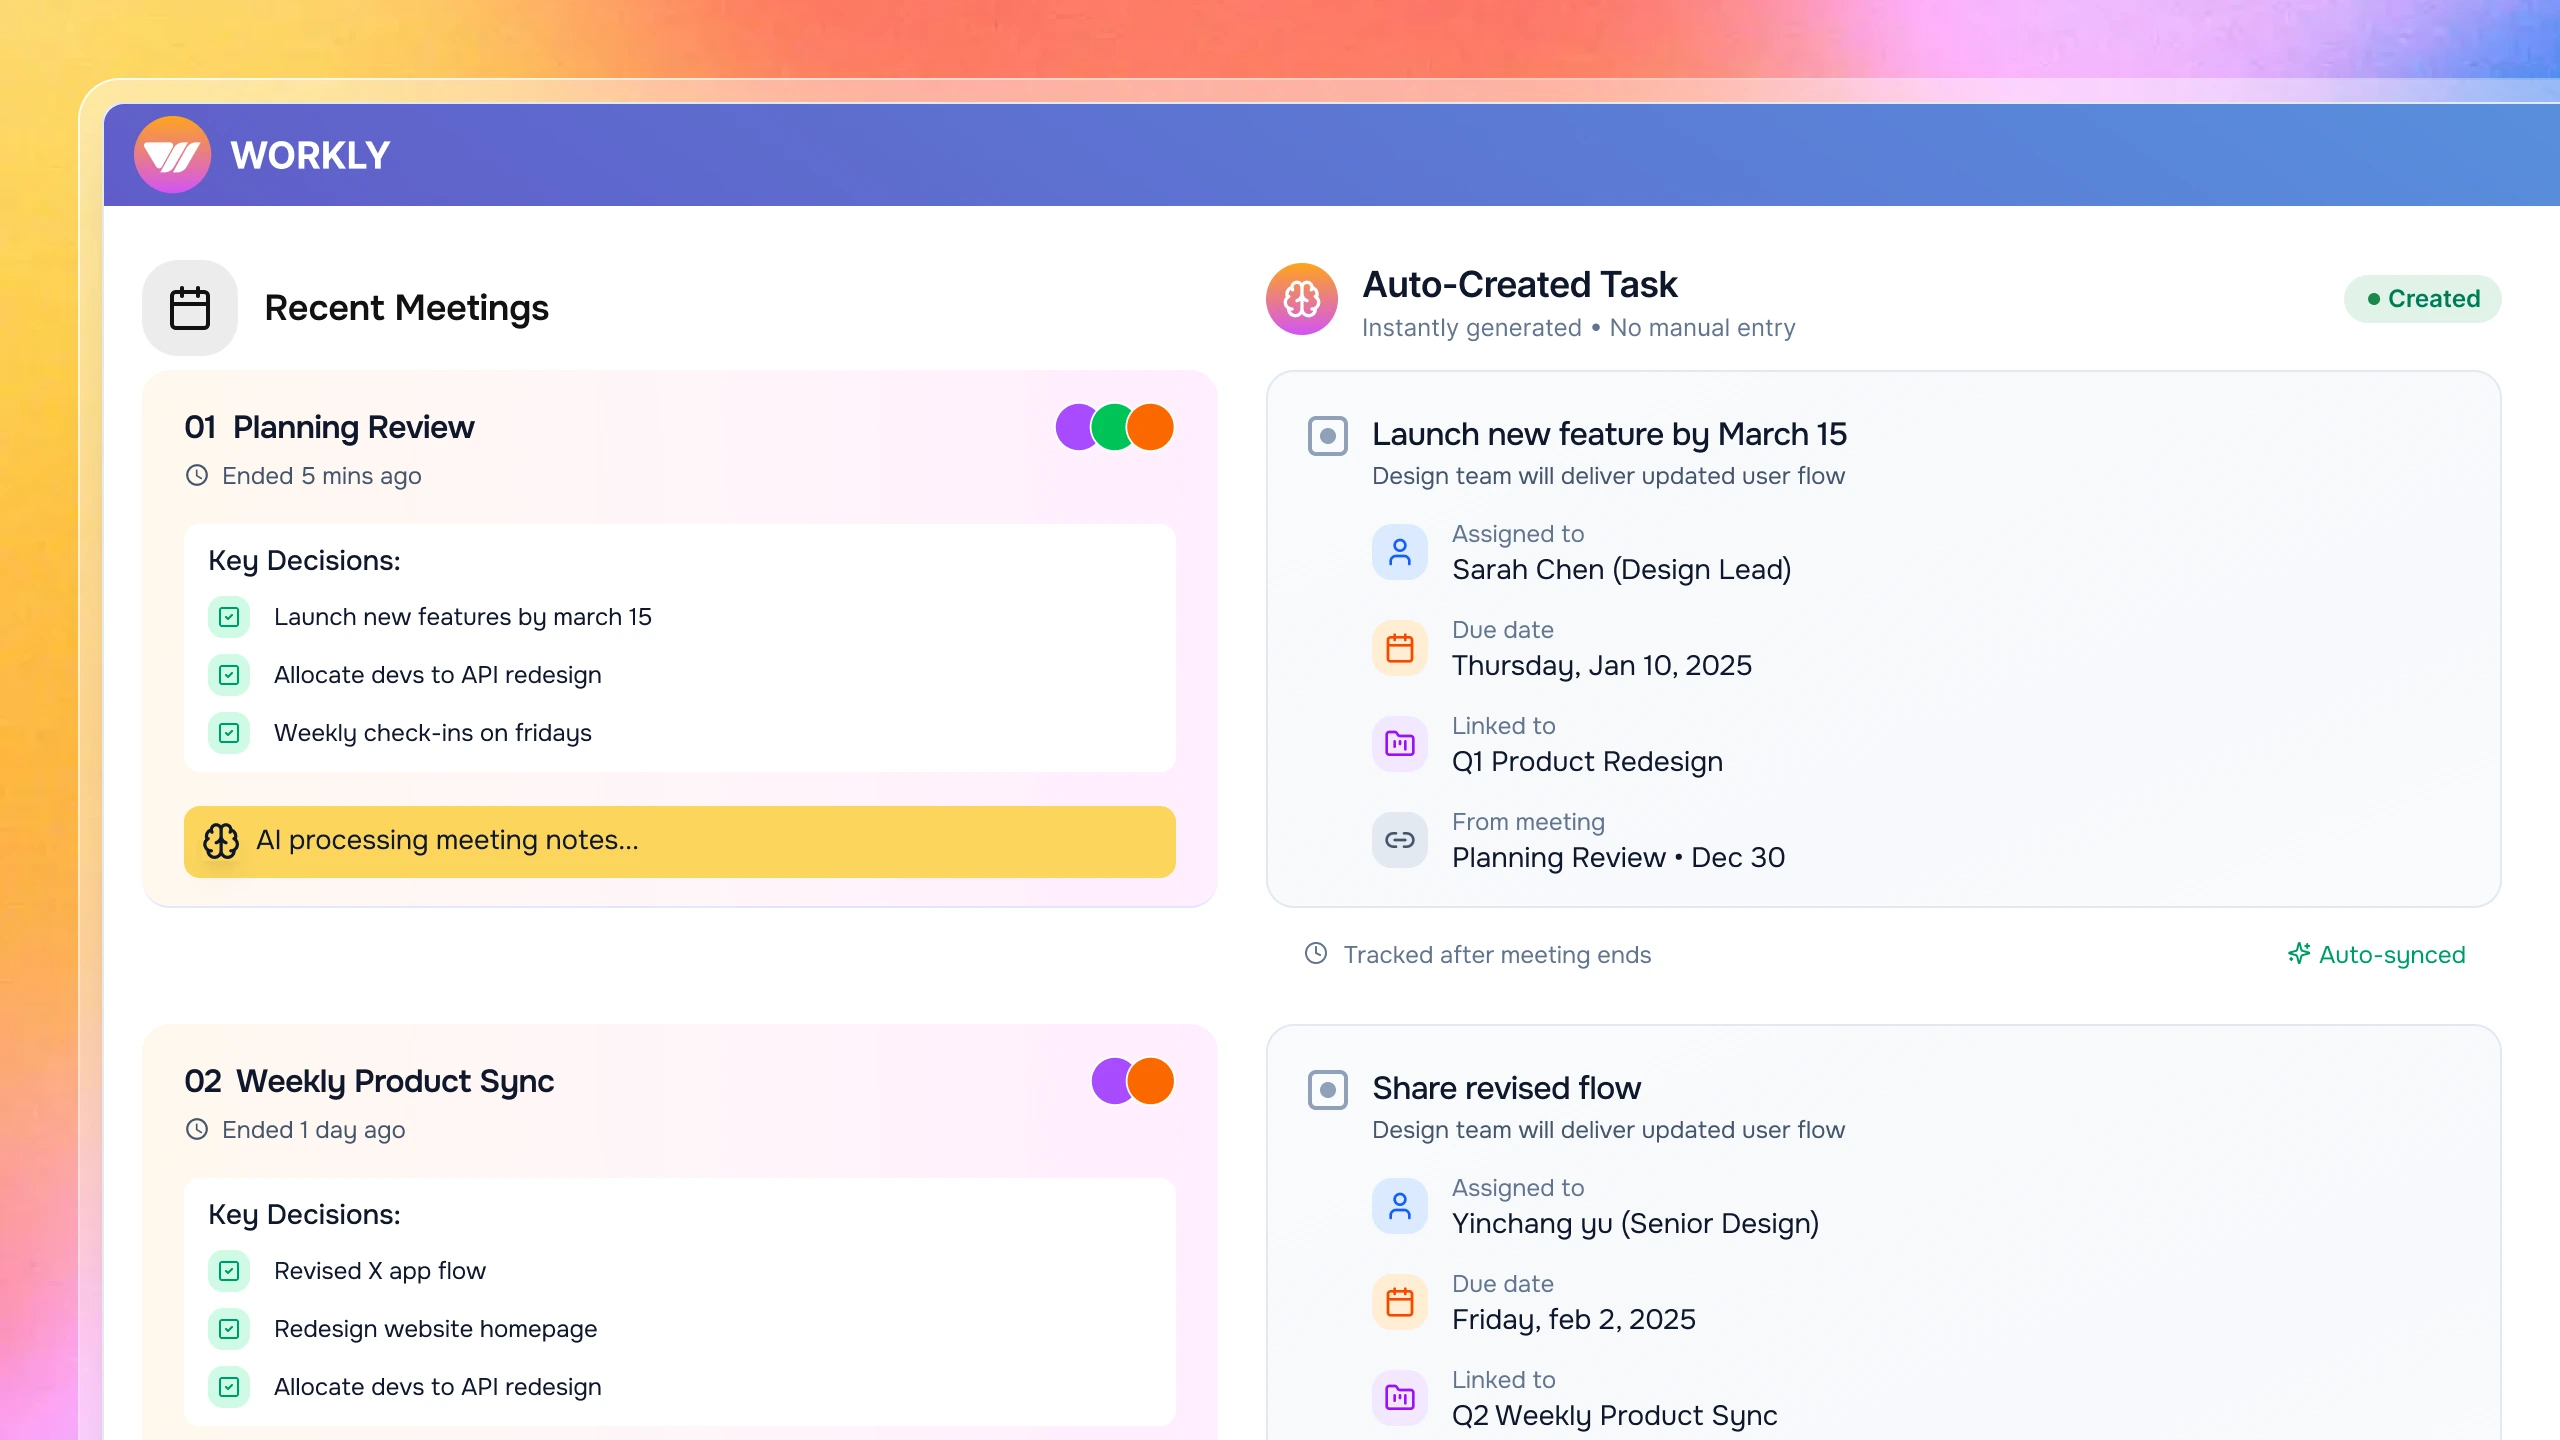Check the Revised X app flow decision
Screen dimensions: 2560x1440
pyautogui.click(x=229, y=1271)
